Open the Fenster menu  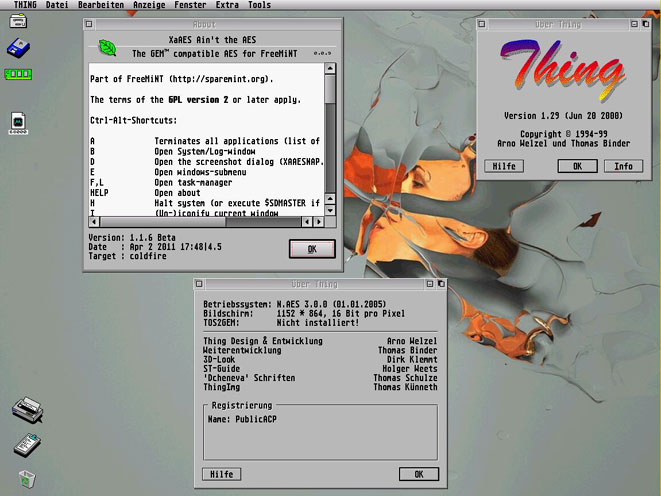click(x=190, y=5)
